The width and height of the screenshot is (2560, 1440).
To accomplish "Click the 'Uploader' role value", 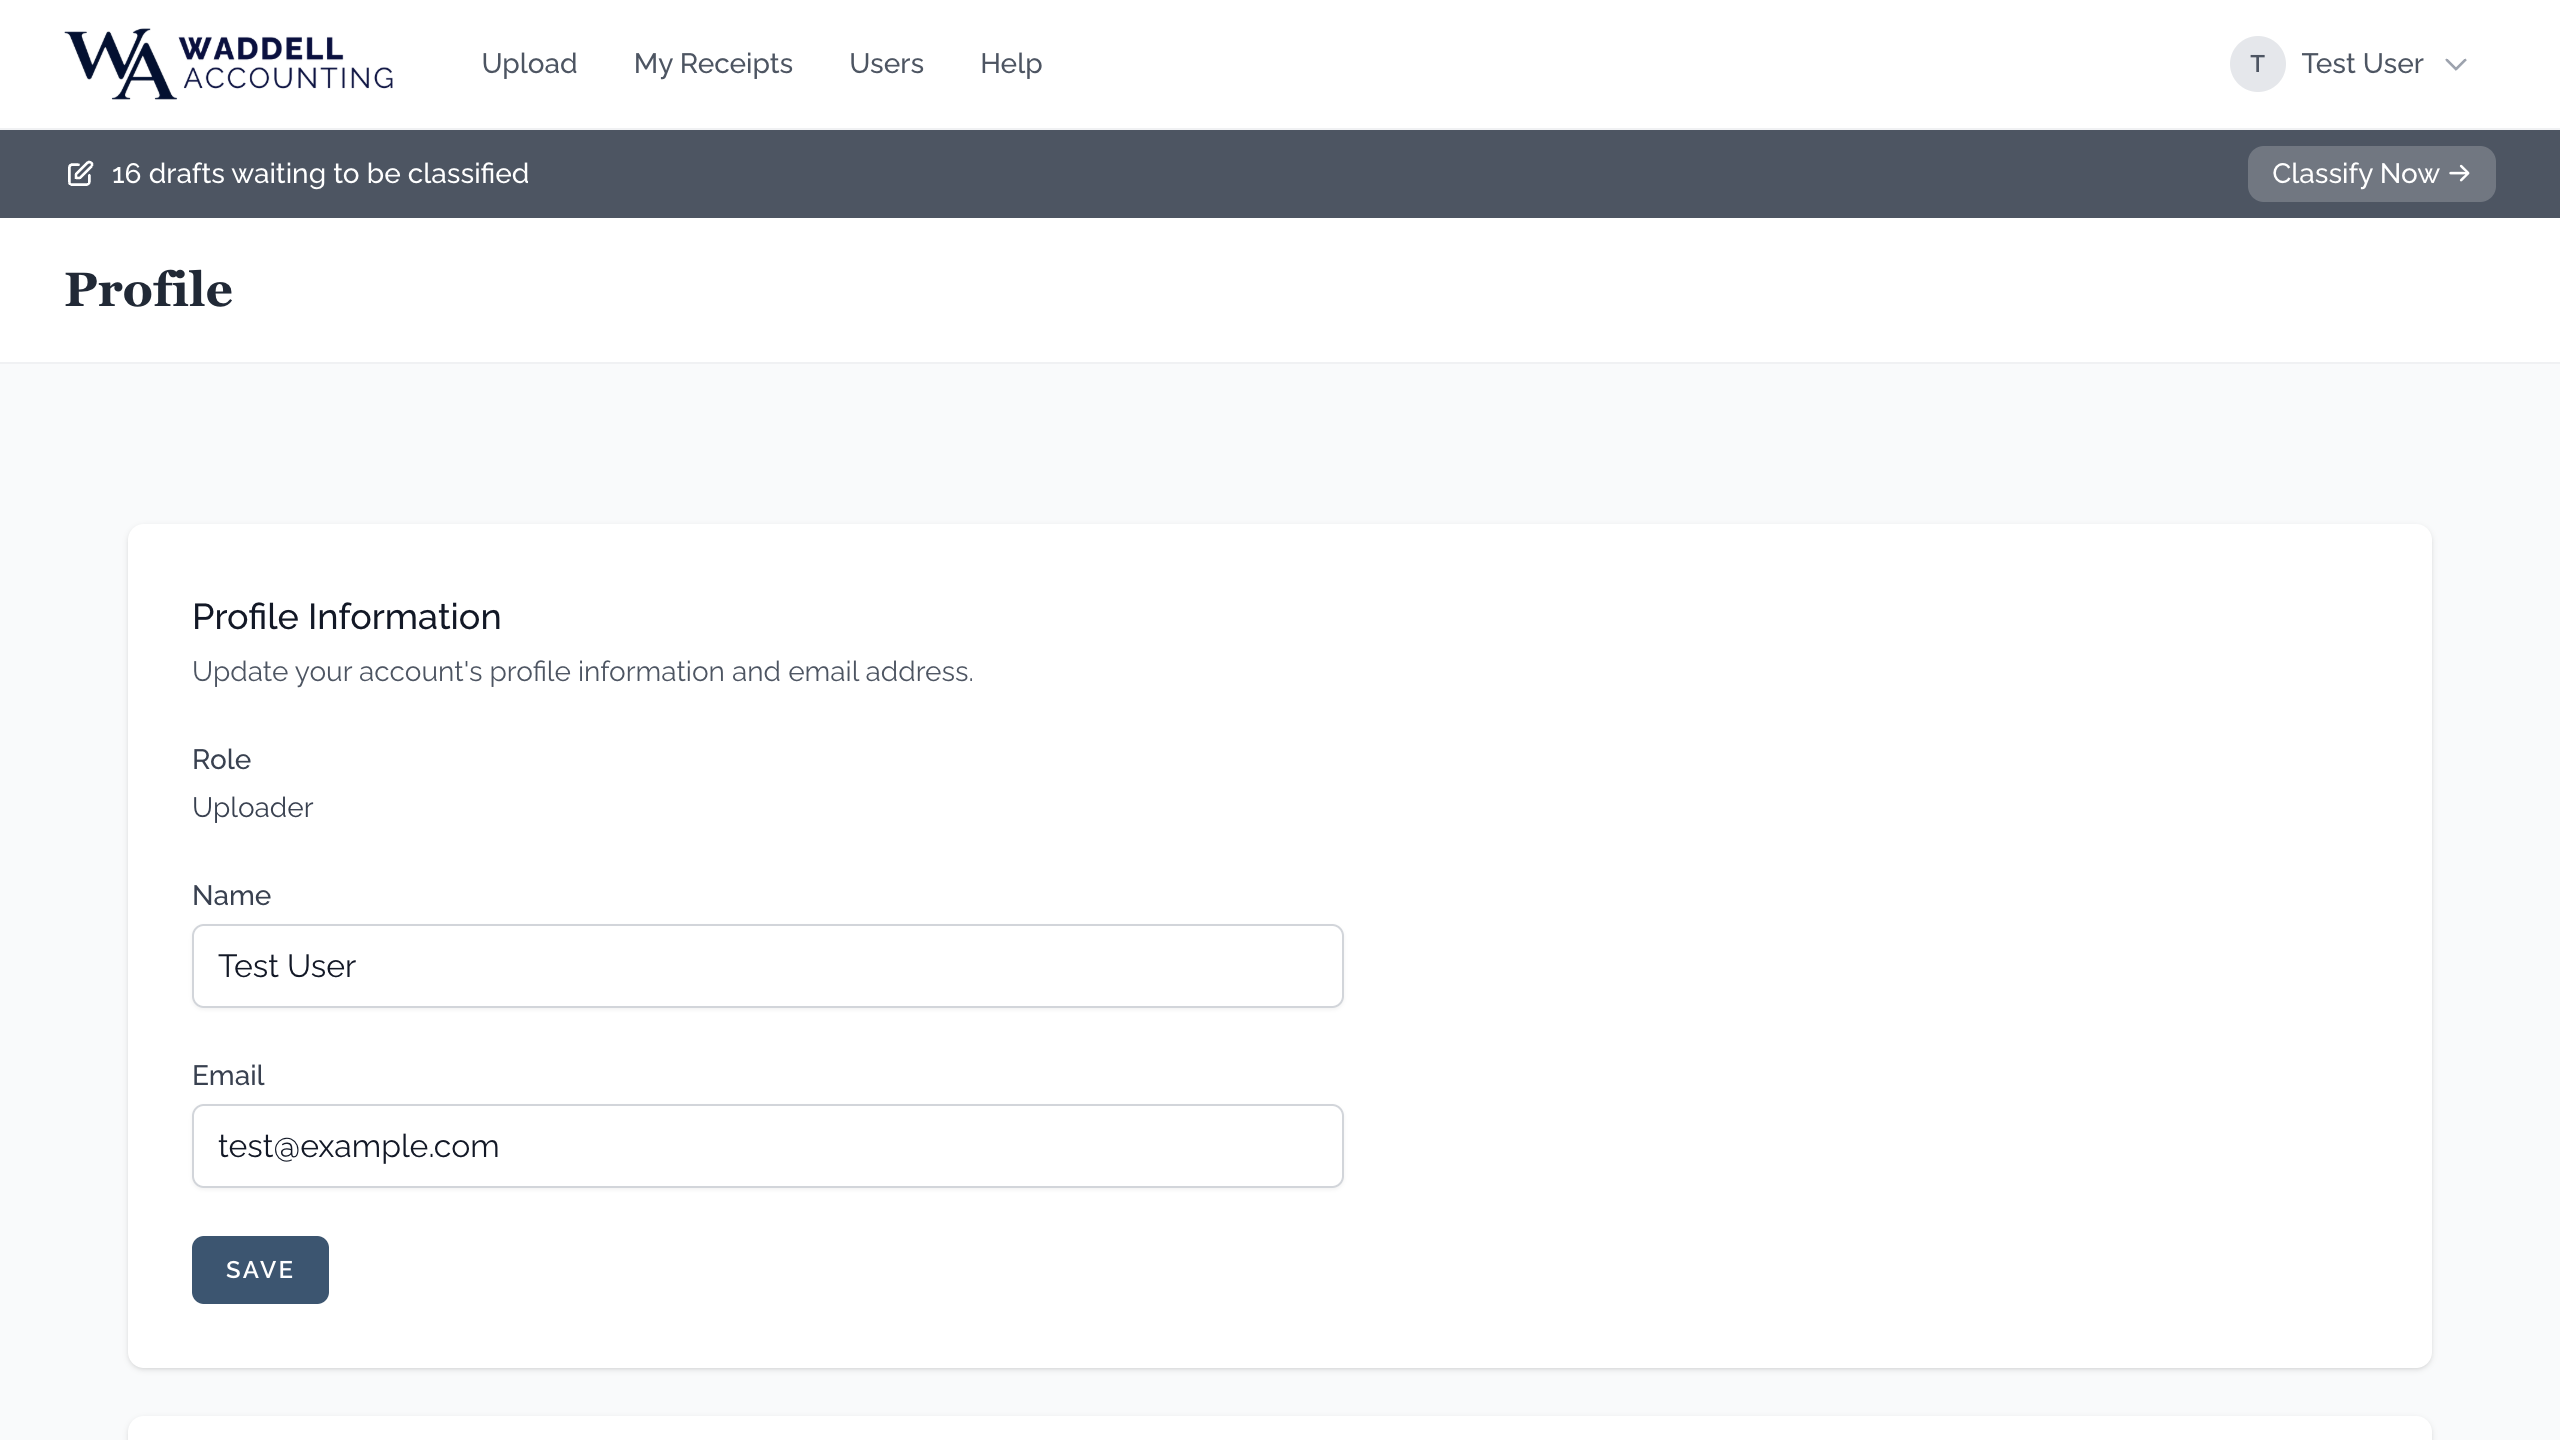I will point(252,808).
